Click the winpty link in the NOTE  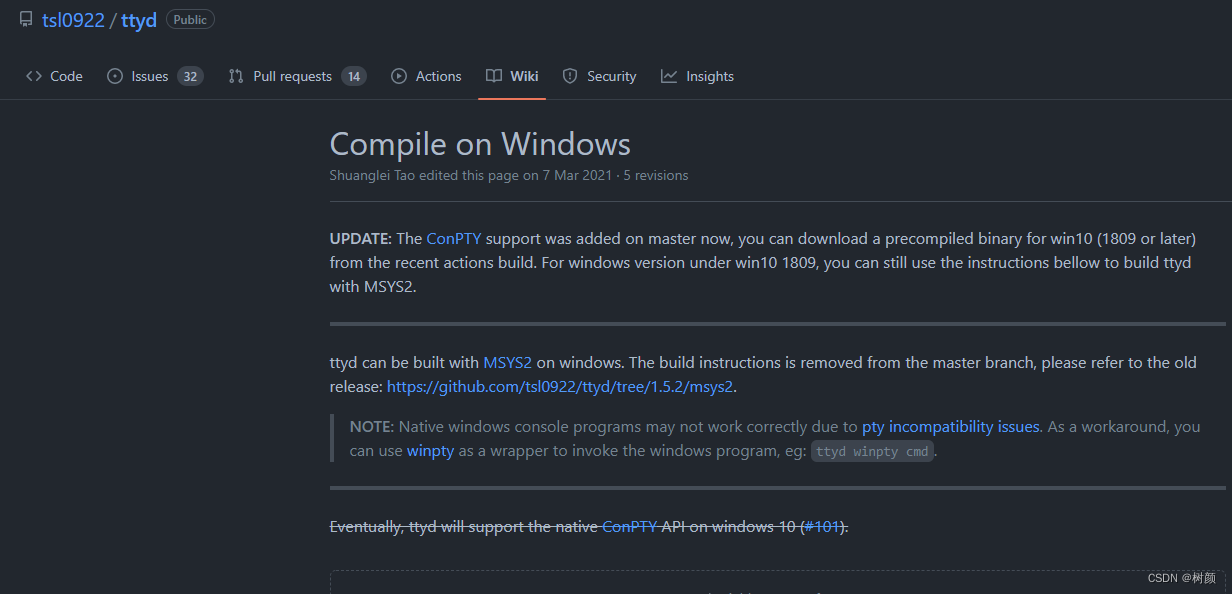point(430,450)
